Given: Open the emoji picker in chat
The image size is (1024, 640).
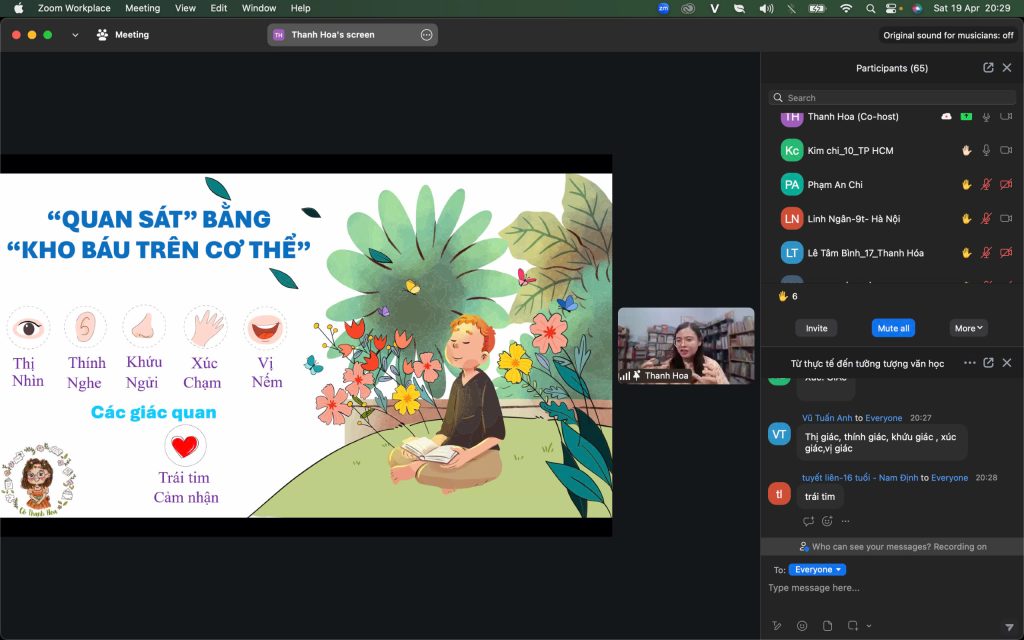Looking at the screenshot, I should pyautogui.click(x=802, y=626).
